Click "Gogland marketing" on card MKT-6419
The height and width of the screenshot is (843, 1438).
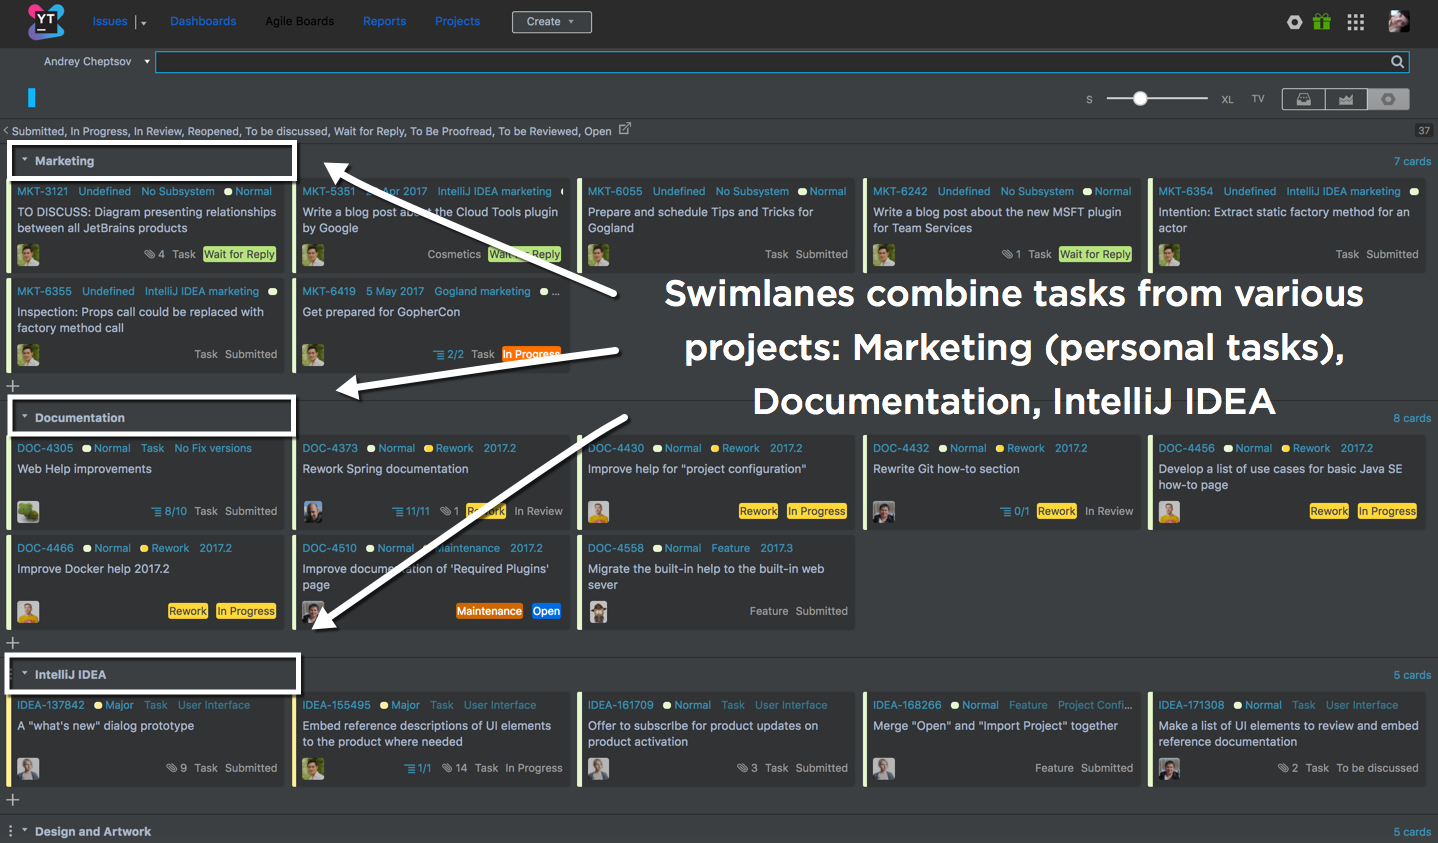pyautogui.click(x=483, y=292)
